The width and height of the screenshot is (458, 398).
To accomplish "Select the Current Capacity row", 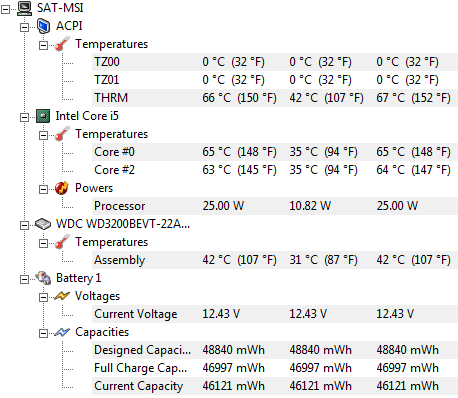I will click(x=275, y=386).
